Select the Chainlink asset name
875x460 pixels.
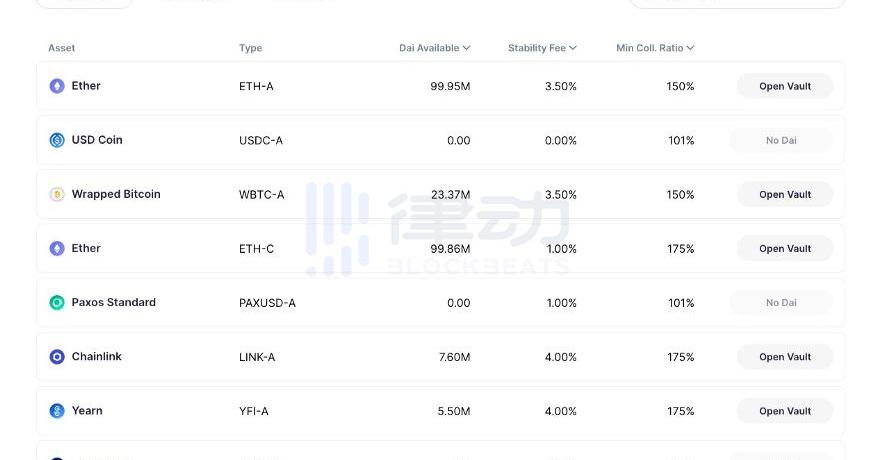pyautogui.click(x=97, y=357)
